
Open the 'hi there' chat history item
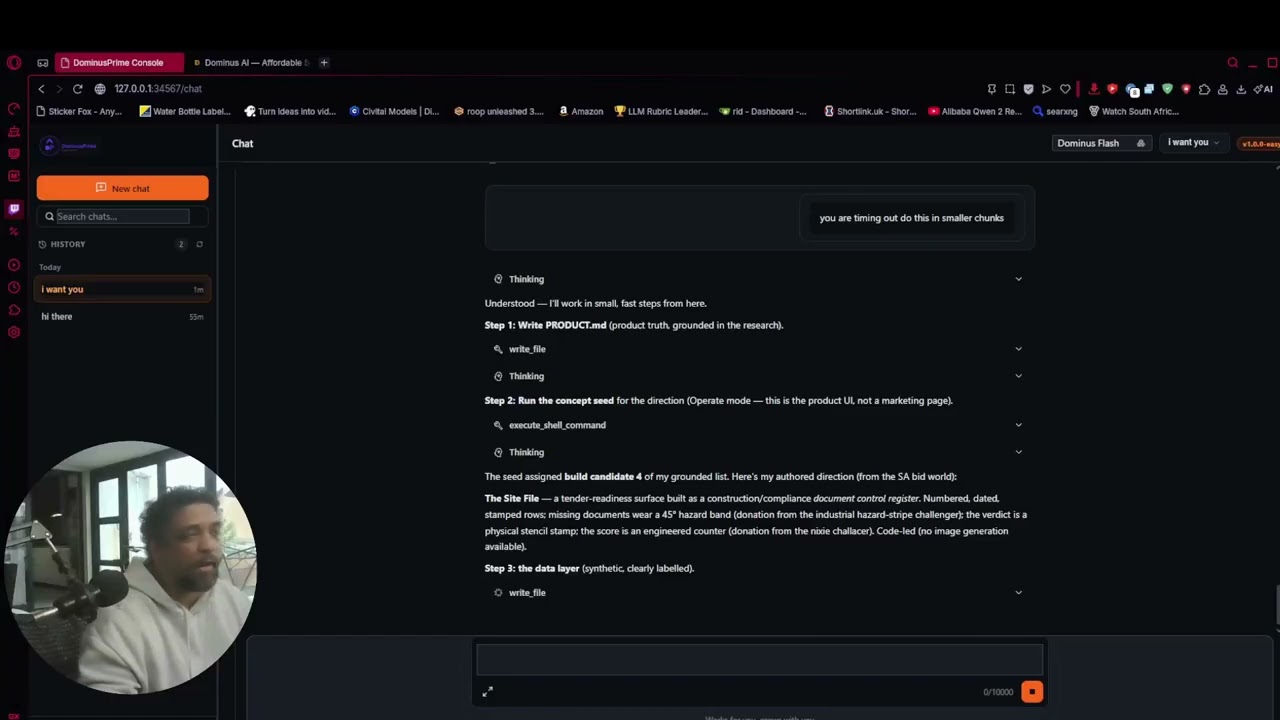point(123,317)
